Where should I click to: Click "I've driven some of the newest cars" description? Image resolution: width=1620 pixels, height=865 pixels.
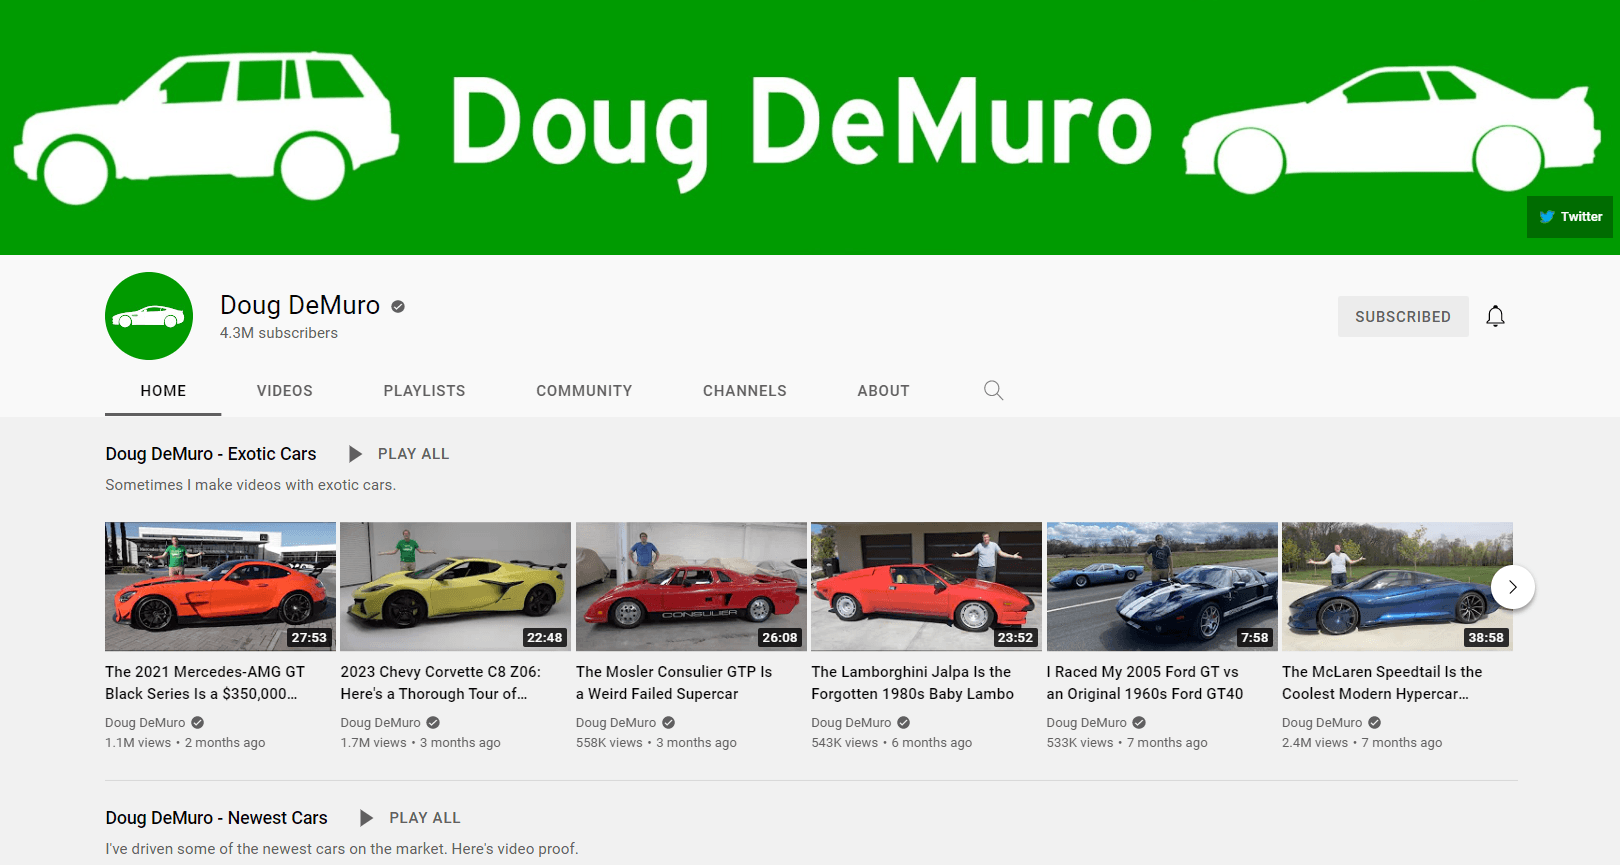point(342,849)
